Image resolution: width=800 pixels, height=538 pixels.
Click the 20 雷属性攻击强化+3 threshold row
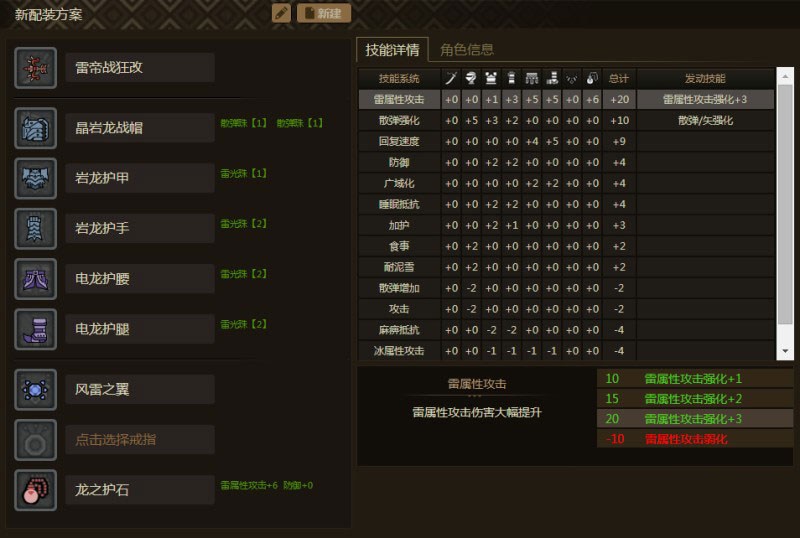point(695,419)
